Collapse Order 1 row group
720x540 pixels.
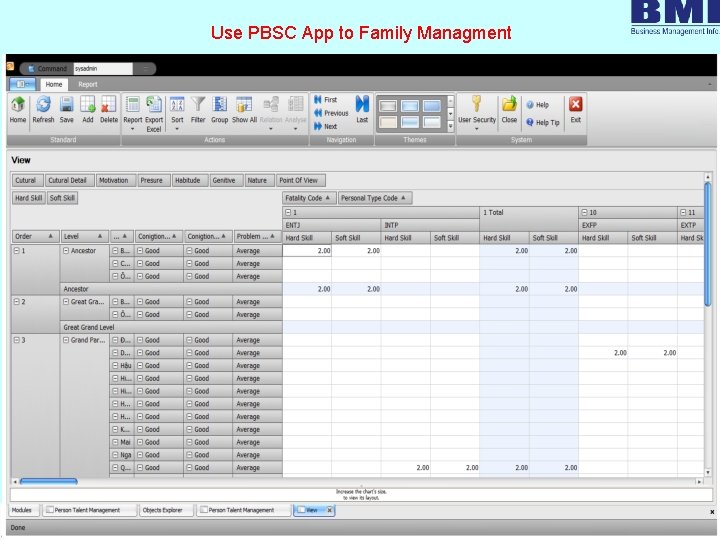coord(17,251)
